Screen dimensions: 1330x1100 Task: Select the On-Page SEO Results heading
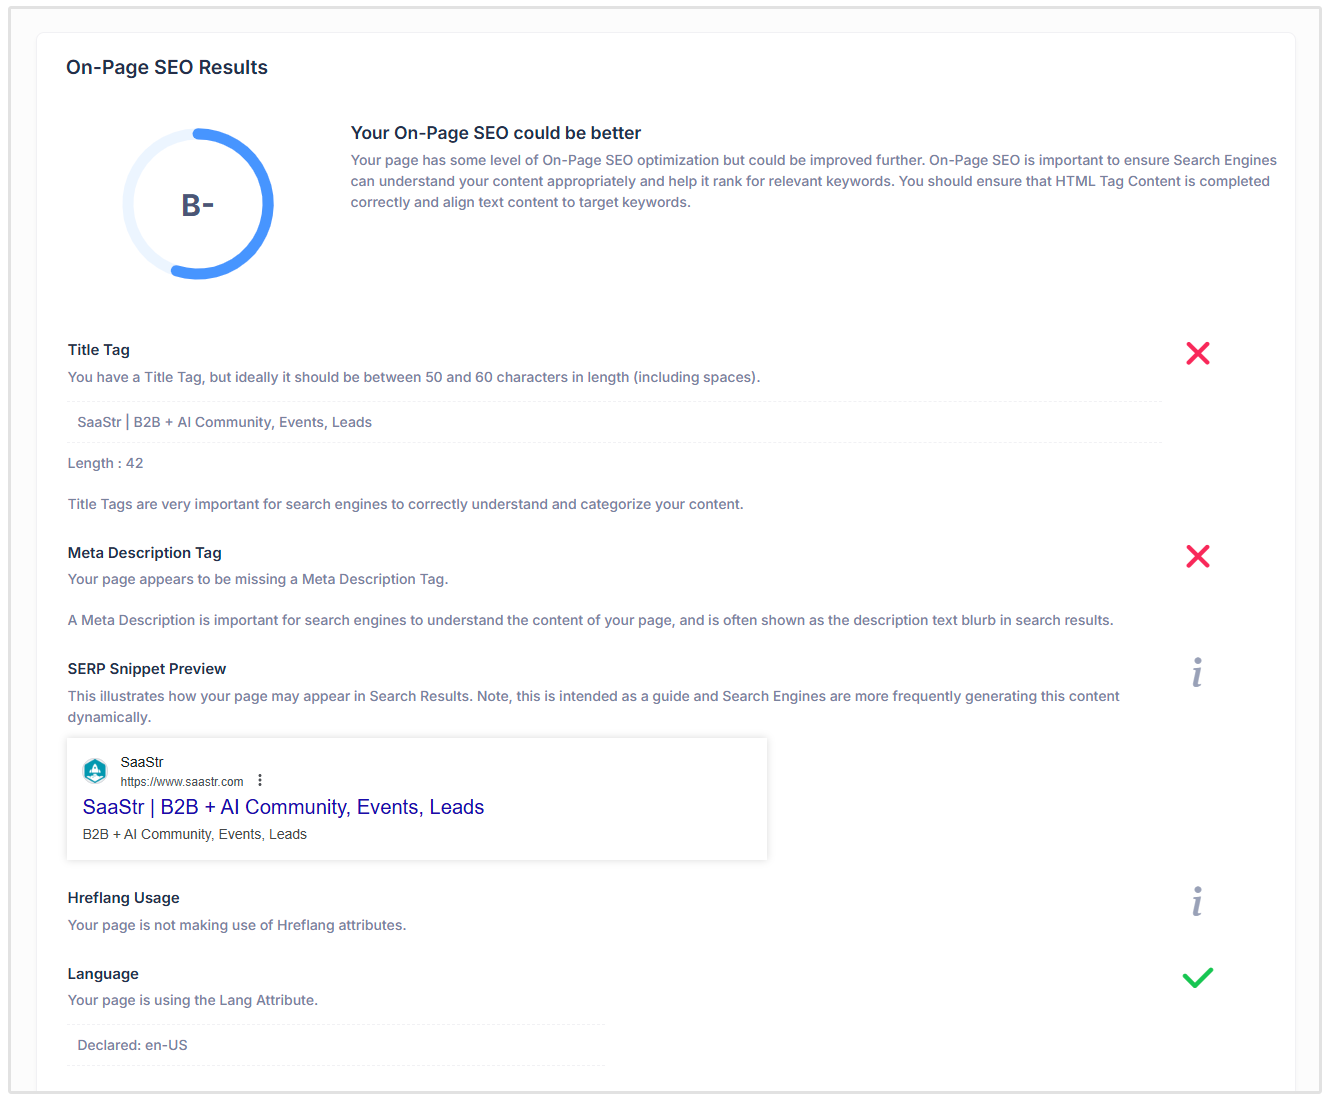[167, 67]
